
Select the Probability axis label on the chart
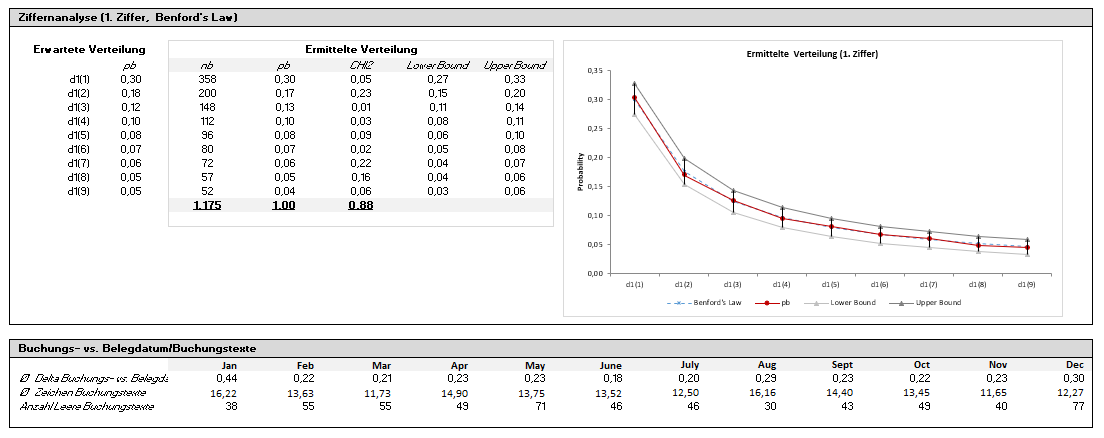[x=581, y=172]
